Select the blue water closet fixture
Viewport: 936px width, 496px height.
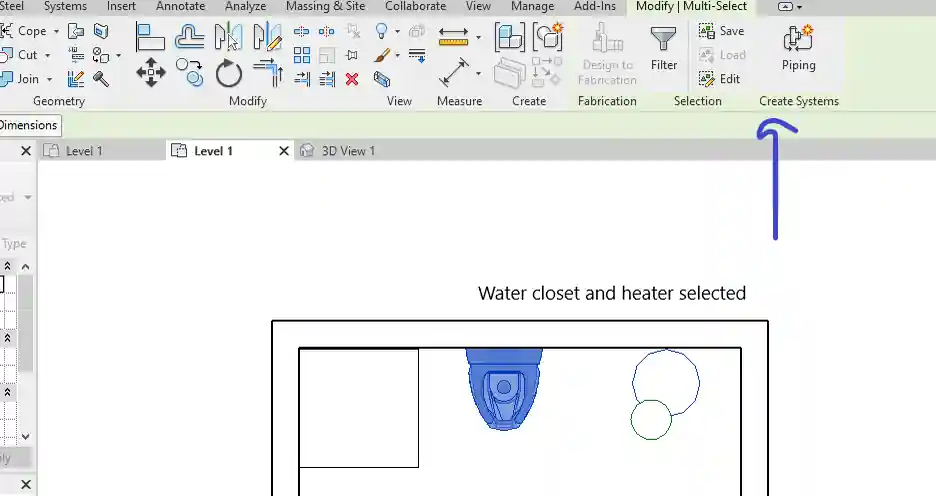coord(504,389)
